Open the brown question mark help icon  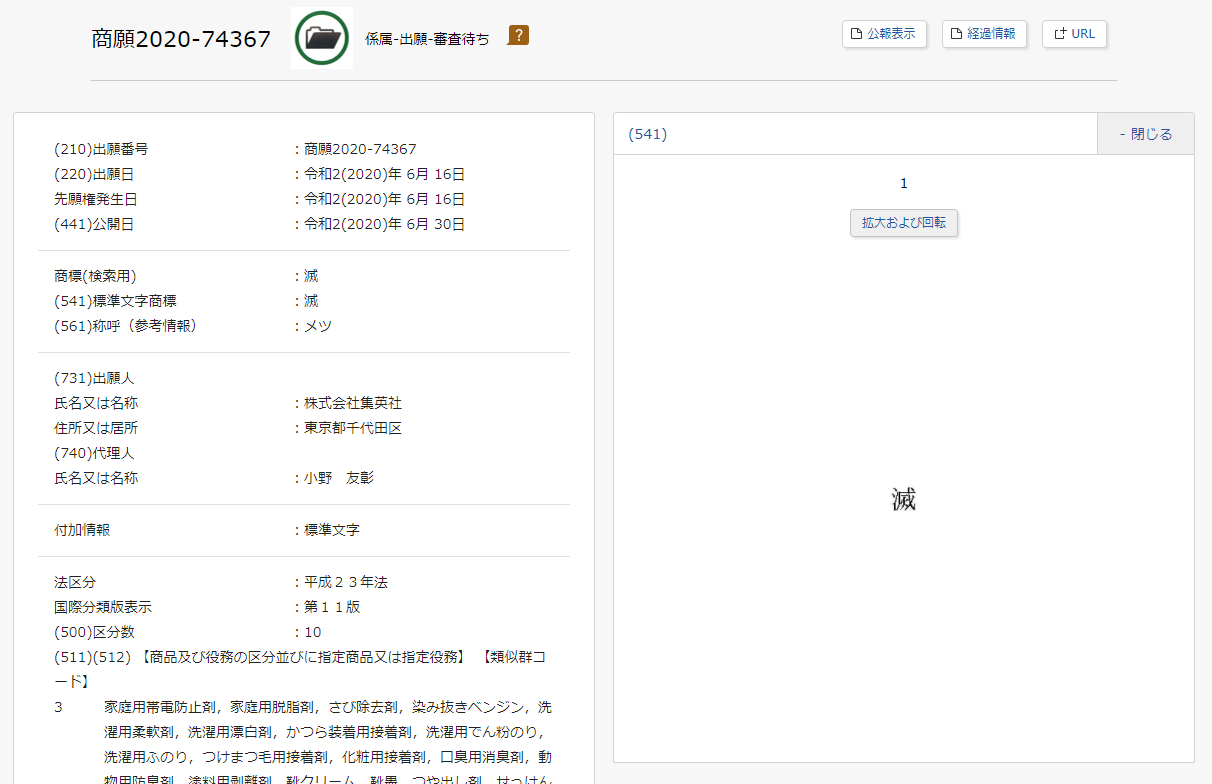(518, 35)
